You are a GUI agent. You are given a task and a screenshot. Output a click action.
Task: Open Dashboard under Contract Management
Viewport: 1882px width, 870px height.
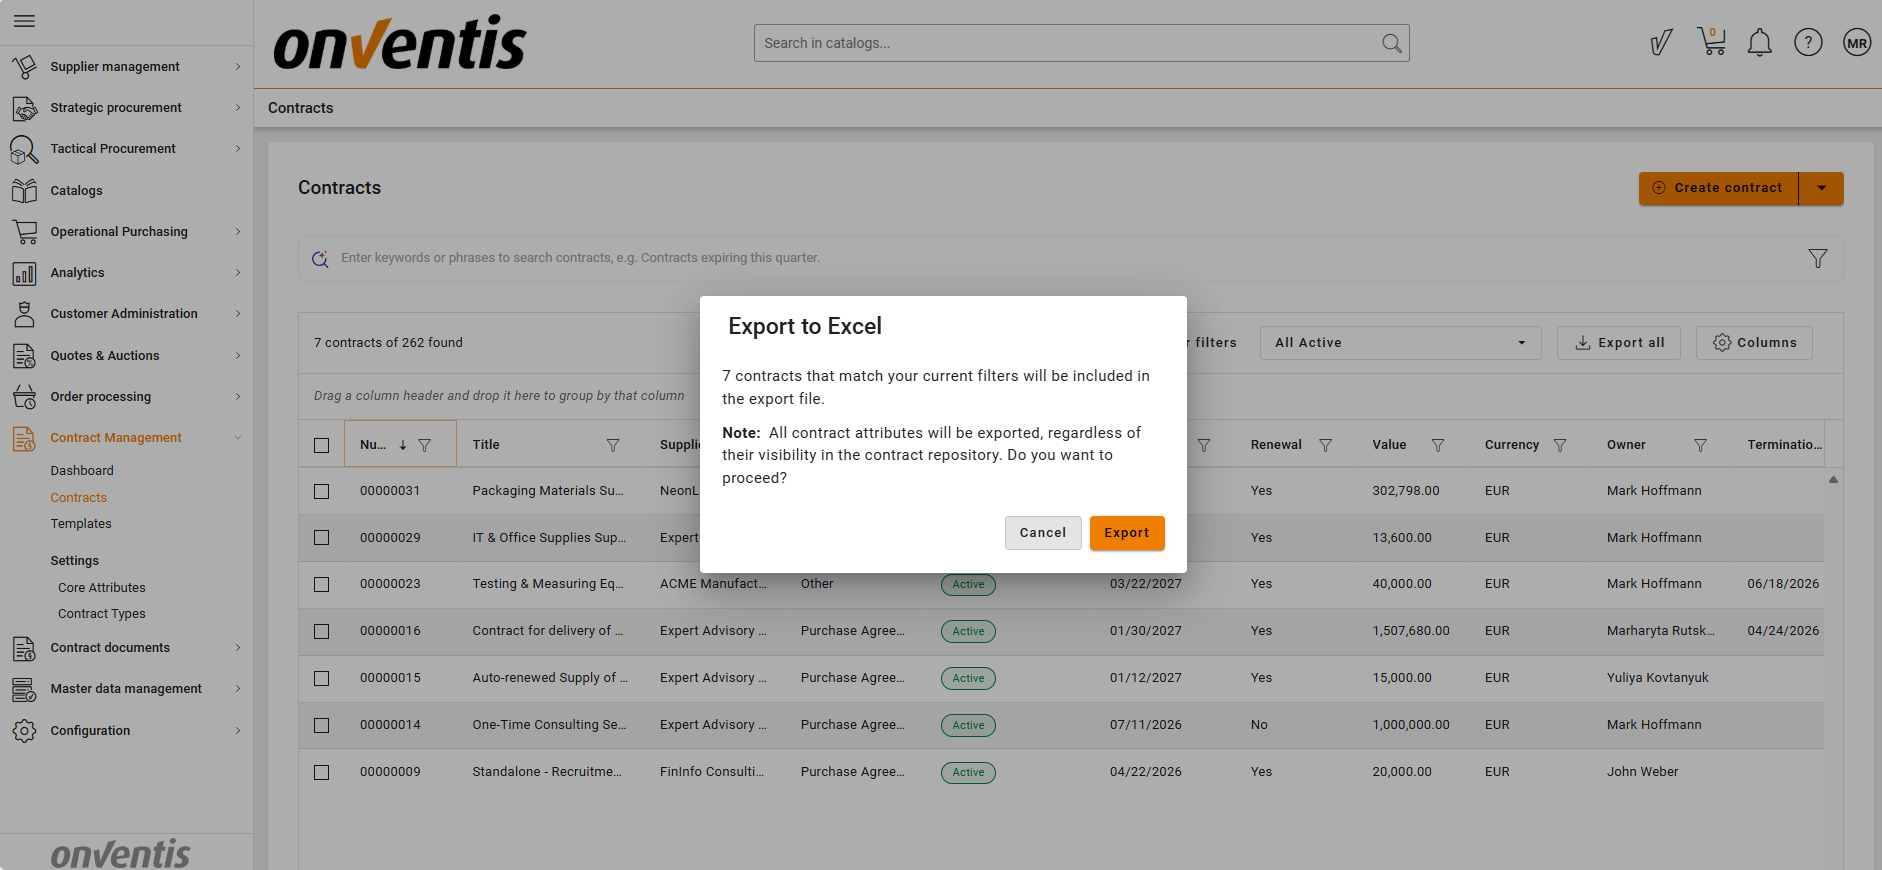click(x=82, y=471)
